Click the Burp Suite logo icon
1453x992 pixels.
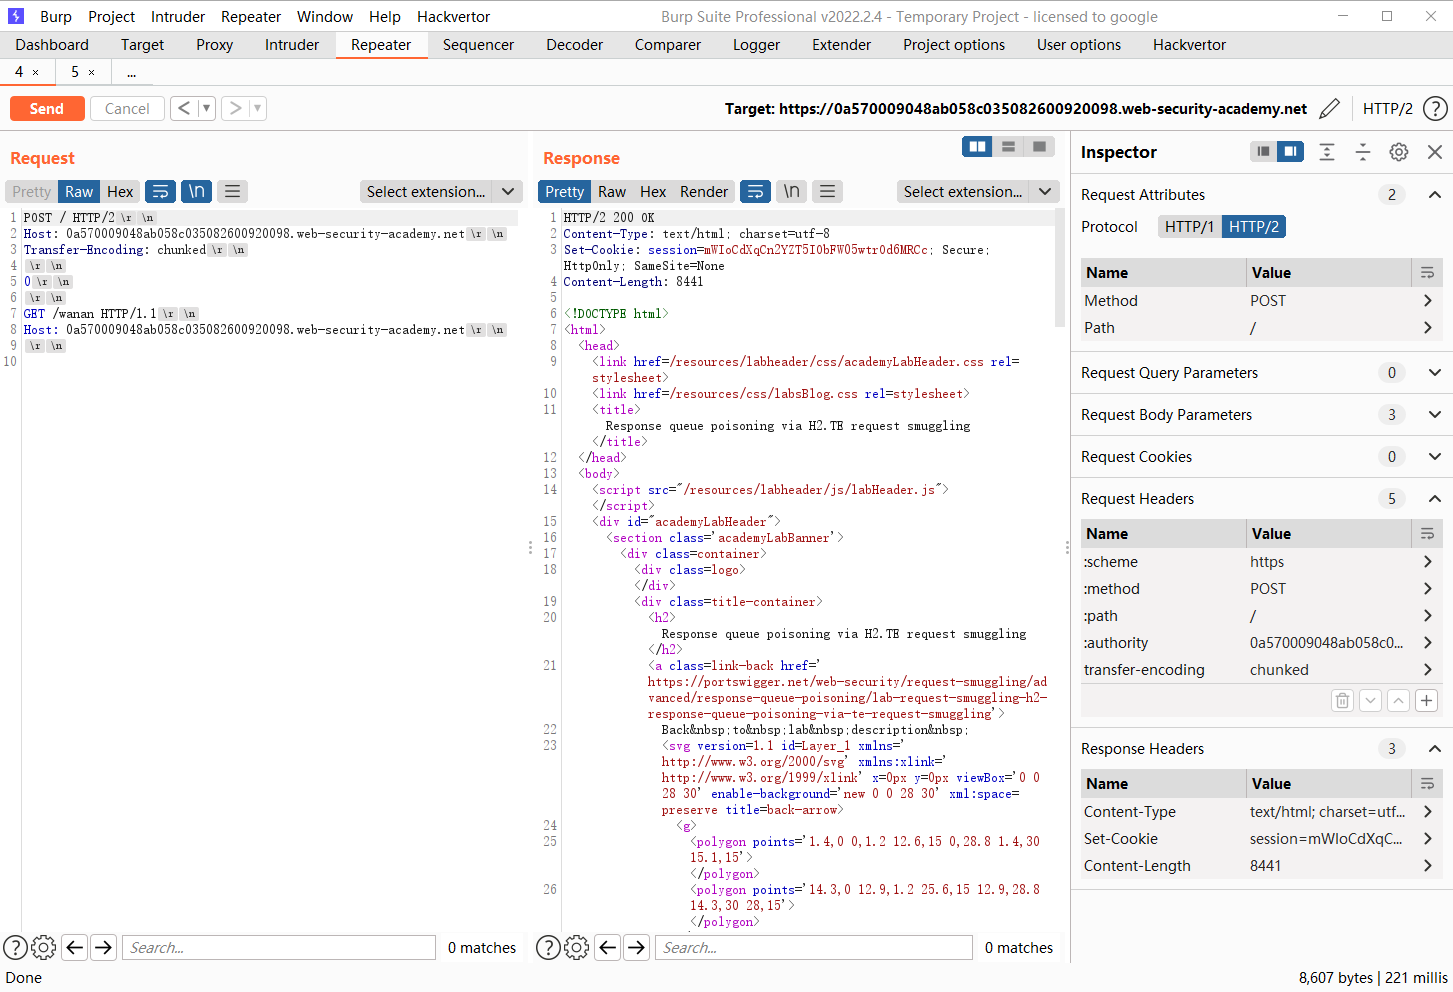coord(16,16)
